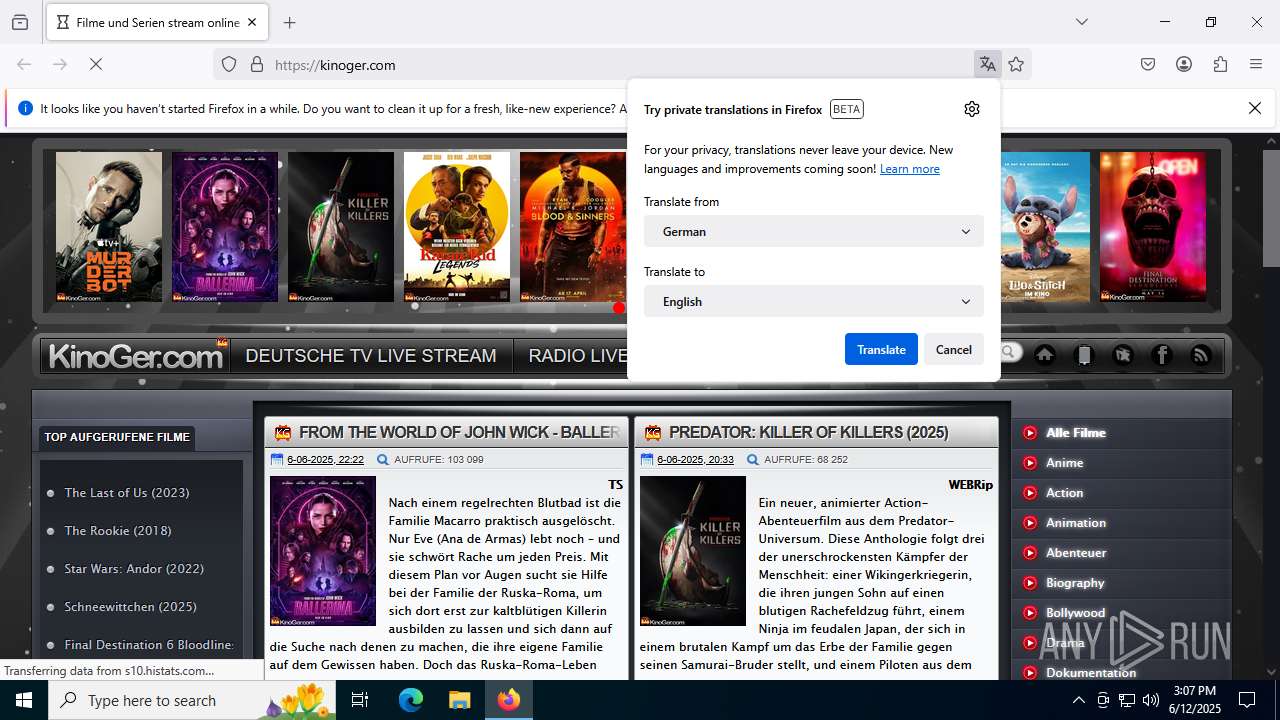Open the extensions puzzle icon
This screenshot has width=1280, height=720.
click(x=1220, y=64)
